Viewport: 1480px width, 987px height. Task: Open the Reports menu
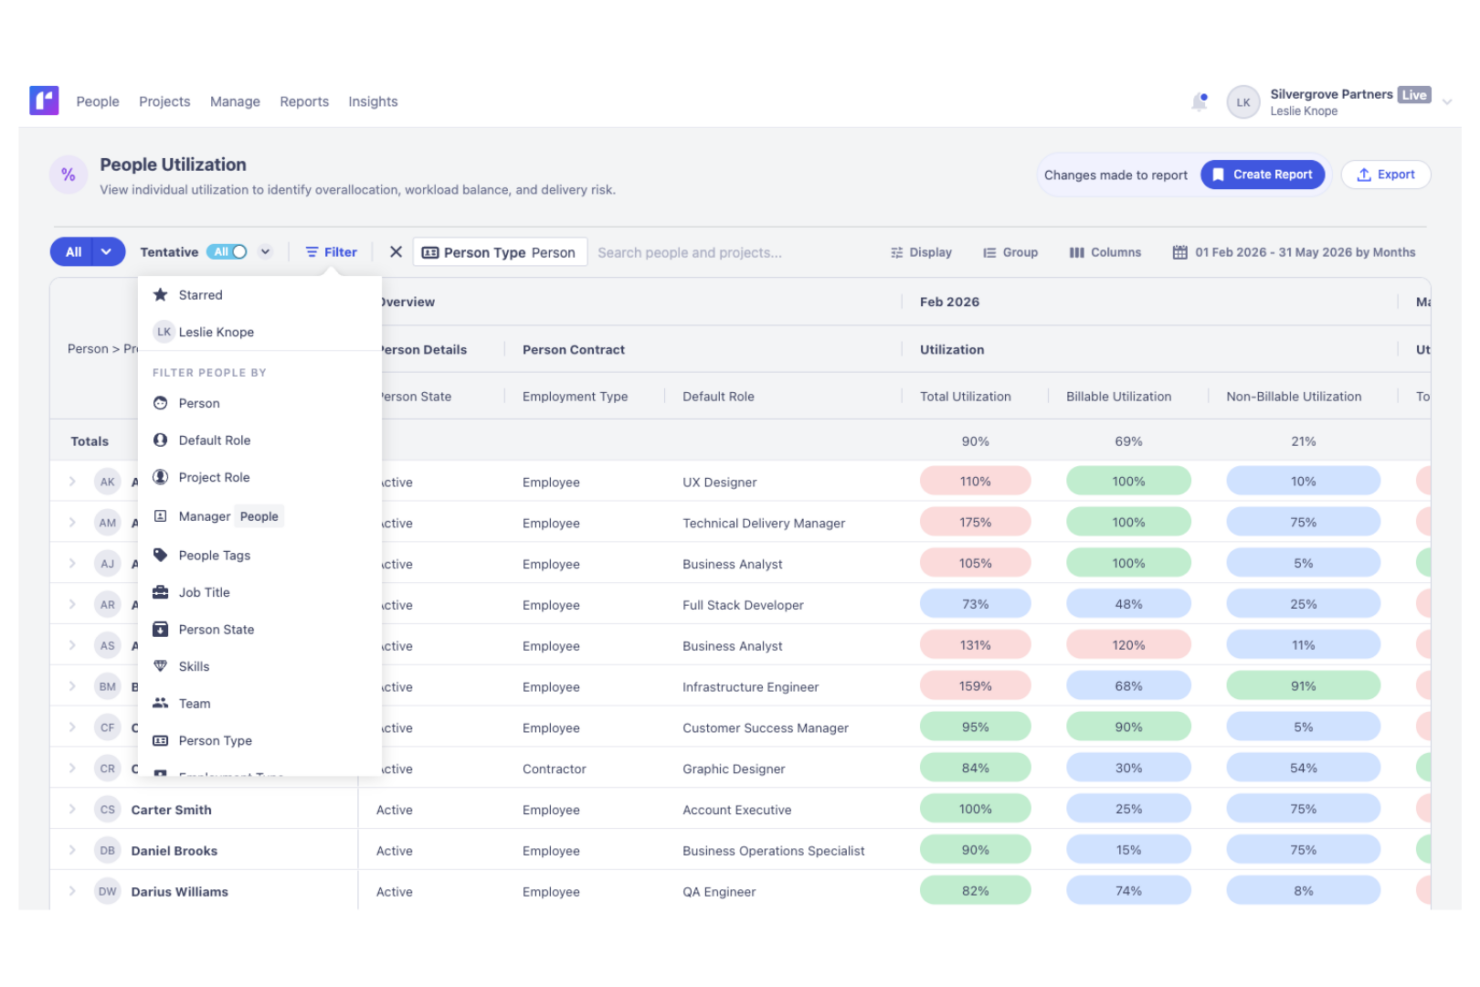pos(304,102)
